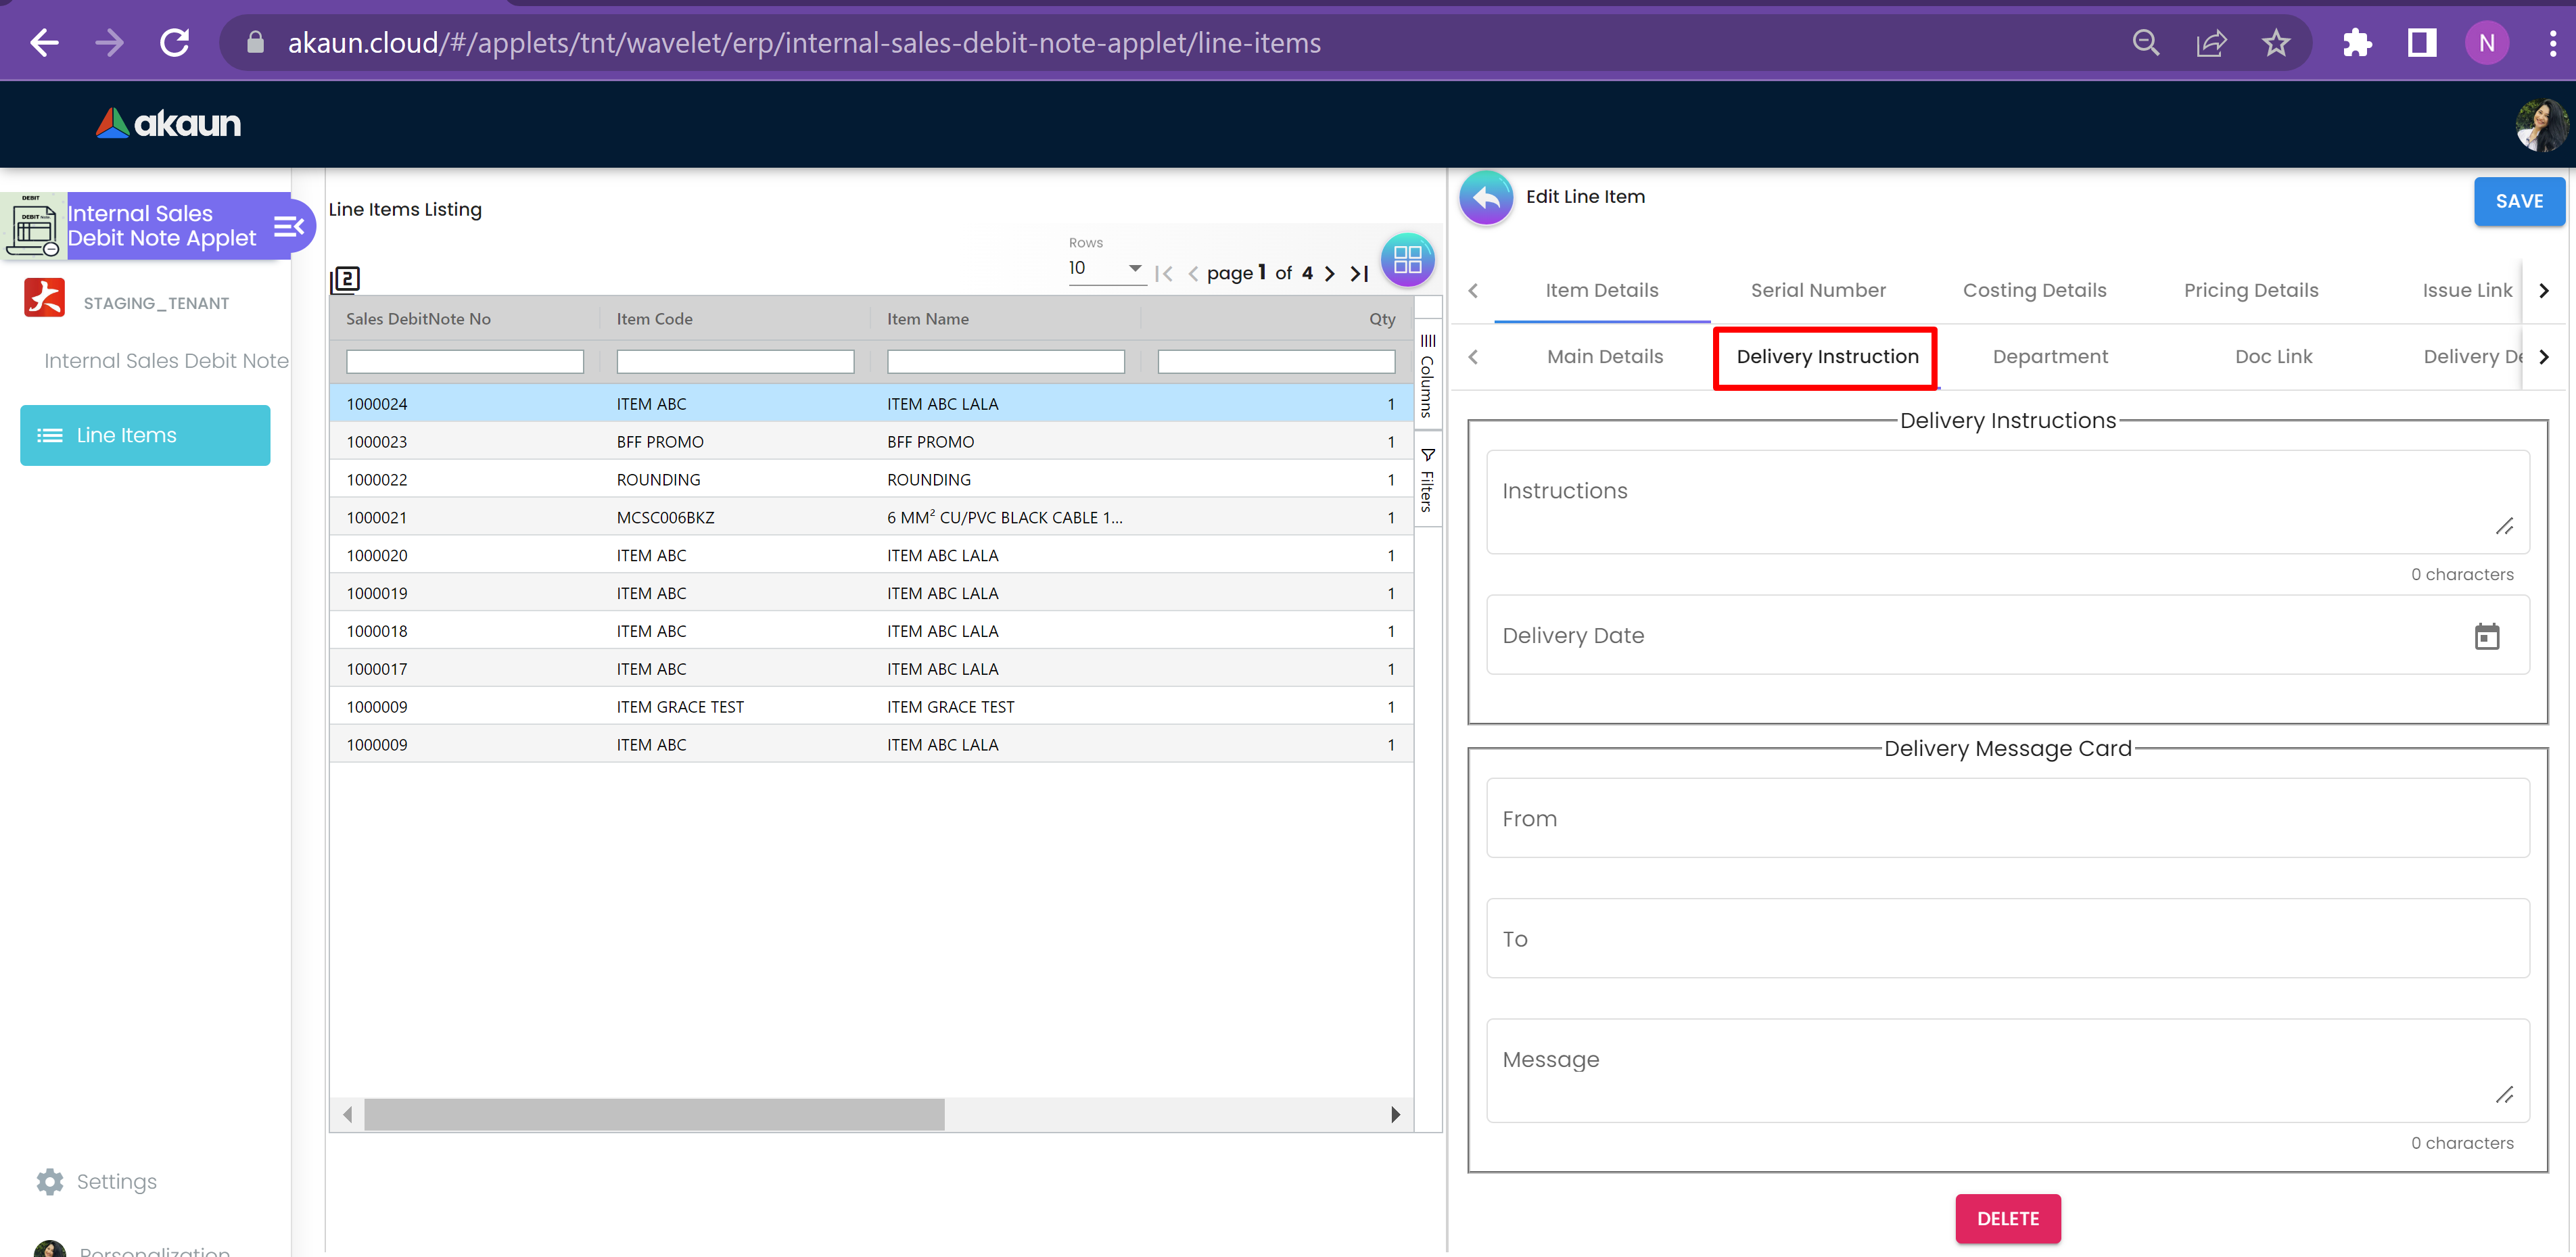Open Settings gear in the sidebar
The image size is (2576, 1257).
tap(50, 1181)
